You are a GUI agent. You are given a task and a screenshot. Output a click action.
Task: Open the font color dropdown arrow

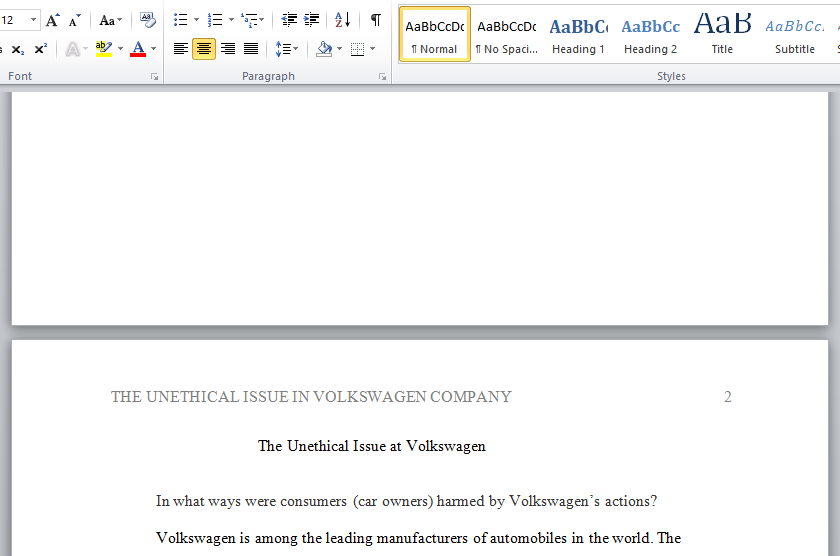coord(154,49)
